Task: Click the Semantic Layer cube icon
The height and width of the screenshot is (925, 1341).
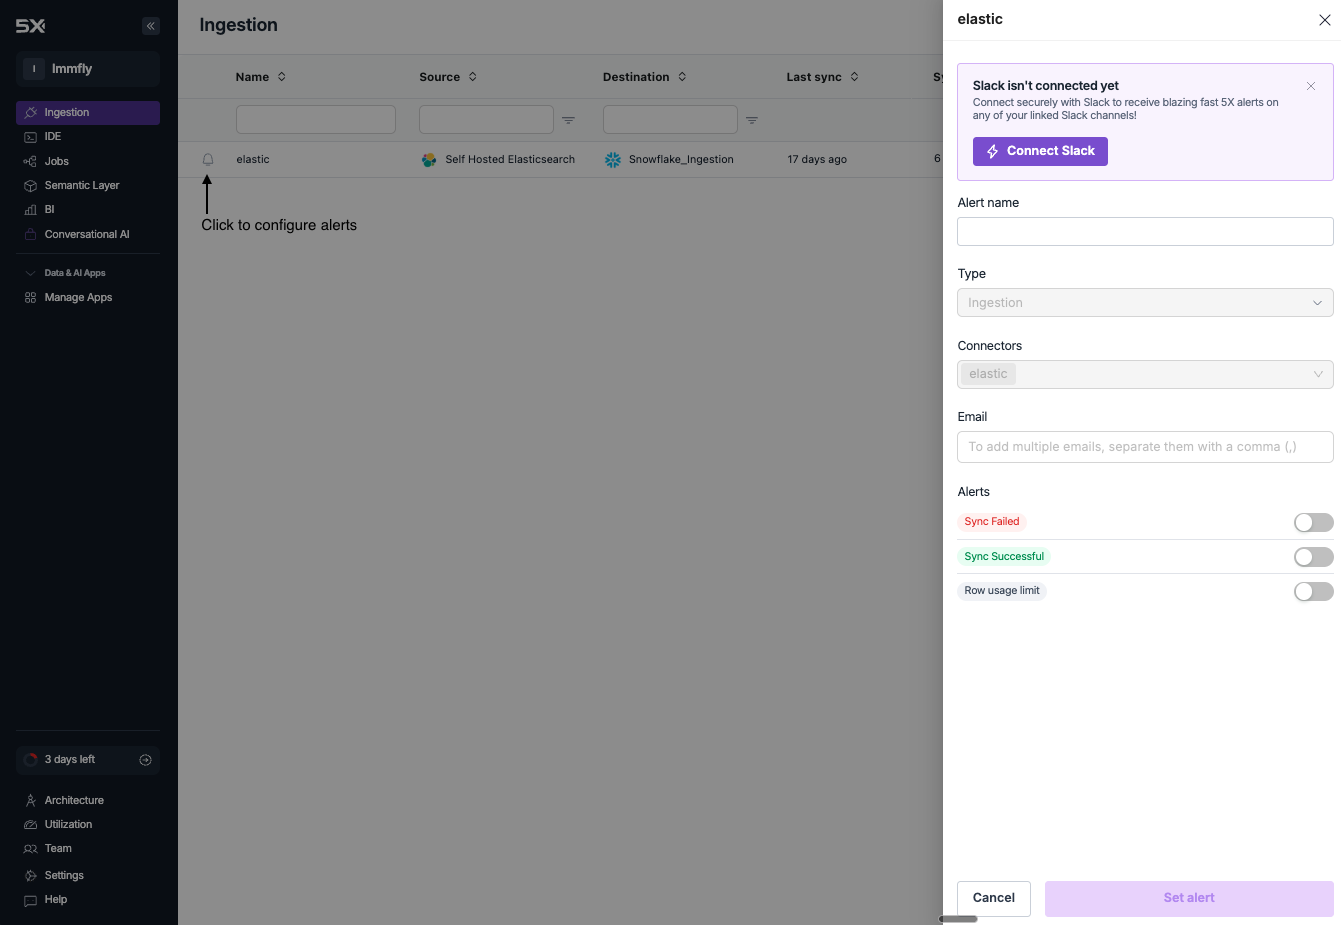Action: (x=30, y=186)
